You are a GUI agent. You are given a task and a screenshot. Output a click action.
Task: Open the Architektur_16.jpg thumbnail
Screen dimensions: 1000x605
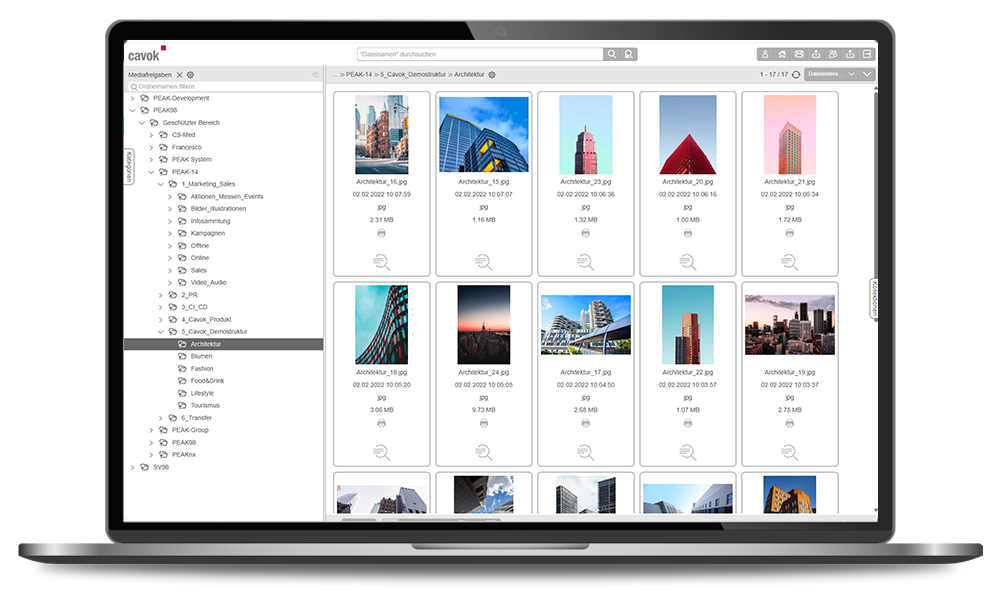click(x=381, y=135)
